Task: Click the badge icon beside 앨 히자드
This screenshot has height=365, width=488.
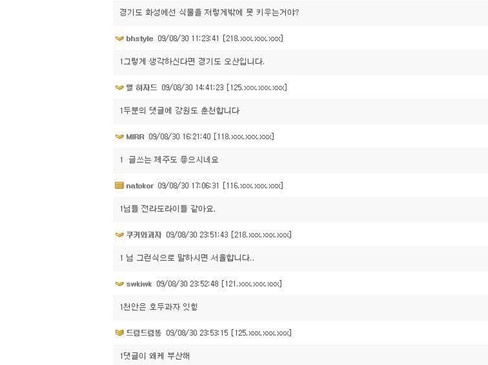Action: point(119,88)
